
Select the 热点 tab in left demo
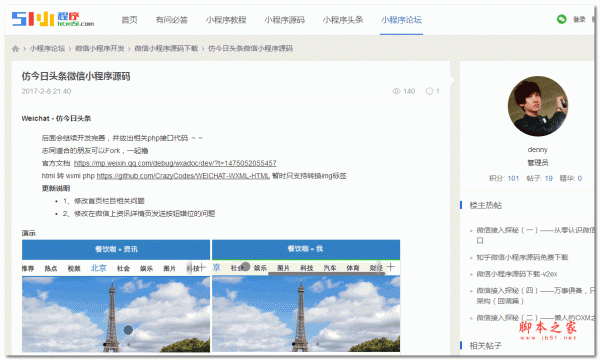tap(51, 268)
